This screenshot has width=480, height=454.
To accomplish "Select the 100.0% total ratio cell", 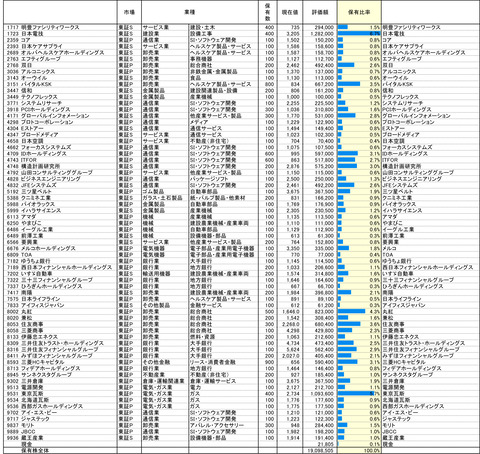I will pyautogui.click(x=359, y=451).
